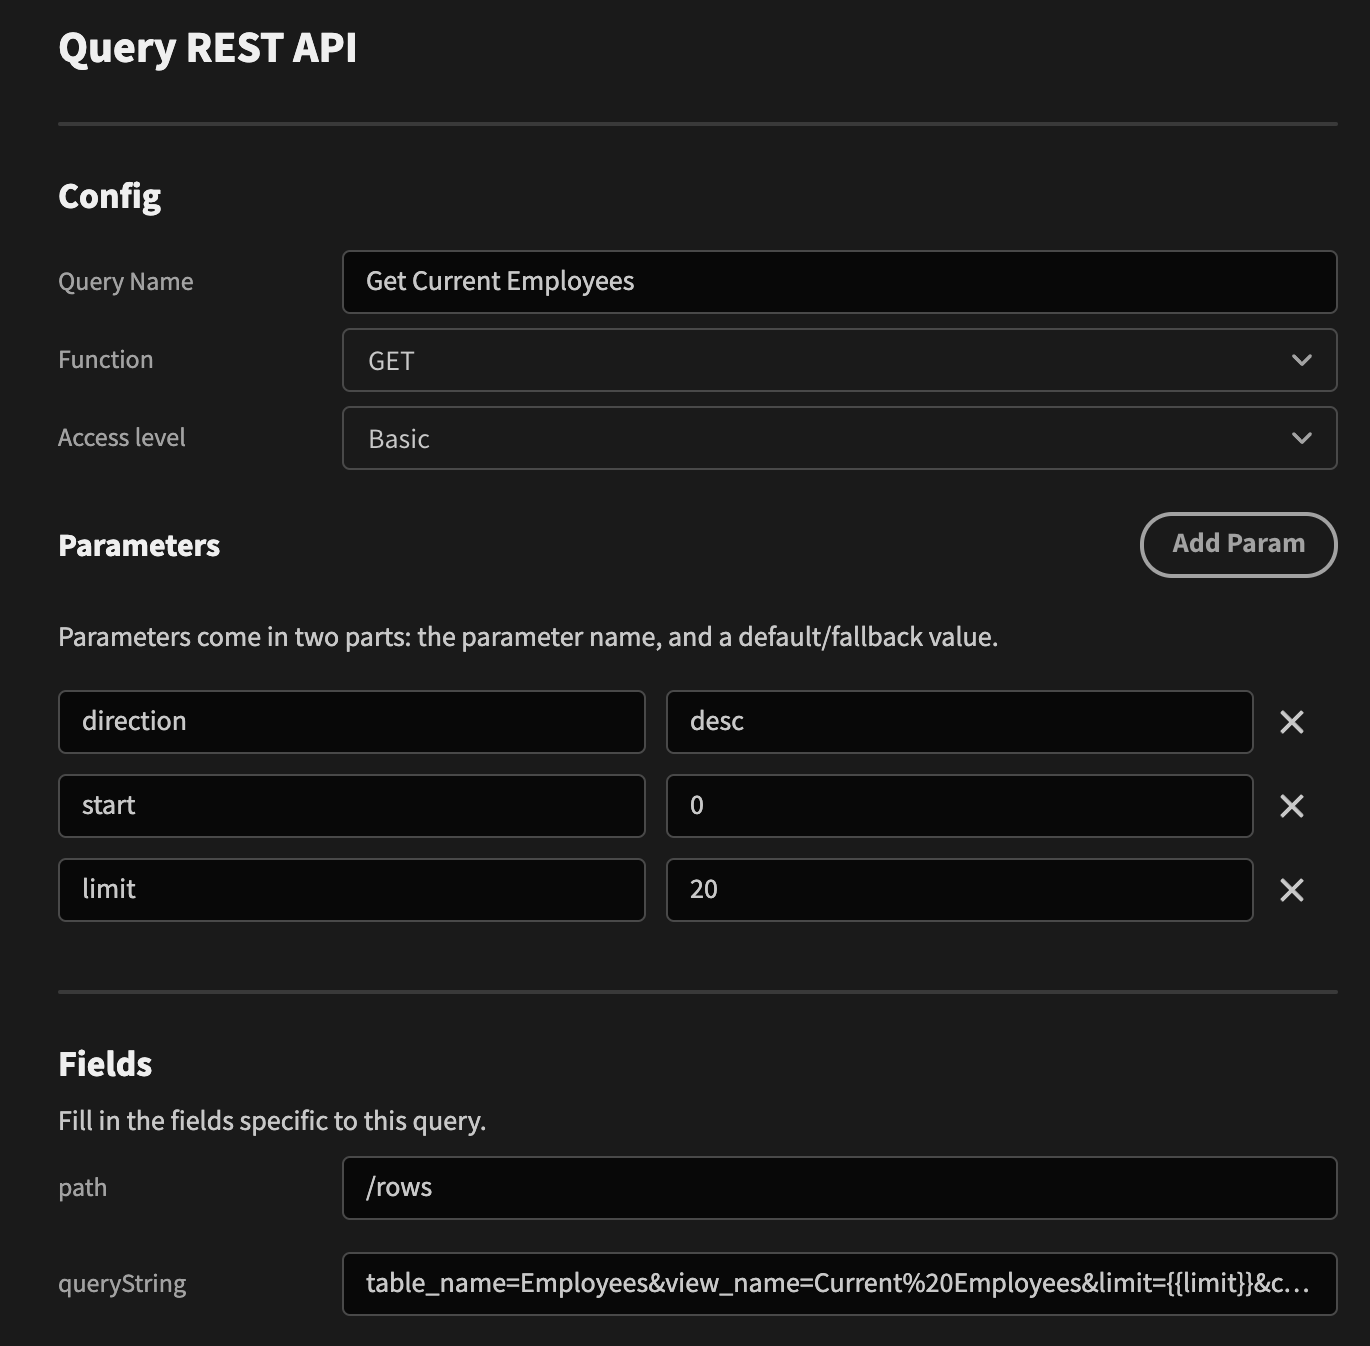
Task: Delete the start parameter row
Action: pos(1292,806)
